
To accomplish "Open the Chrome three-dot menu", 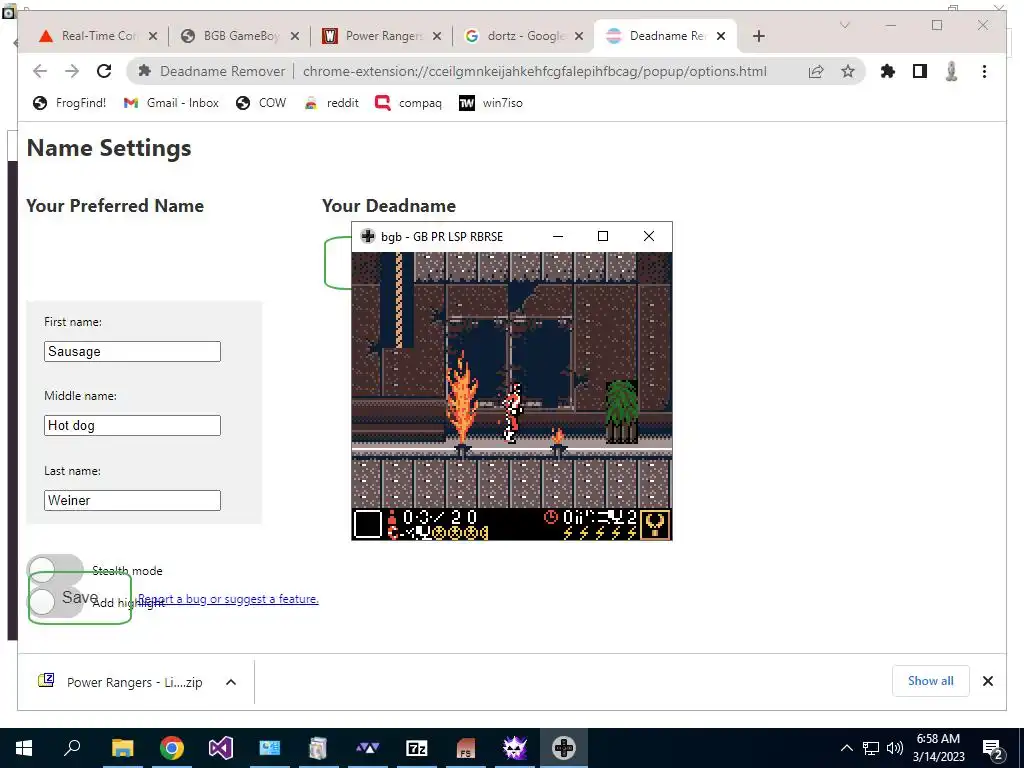I will 984,71.
